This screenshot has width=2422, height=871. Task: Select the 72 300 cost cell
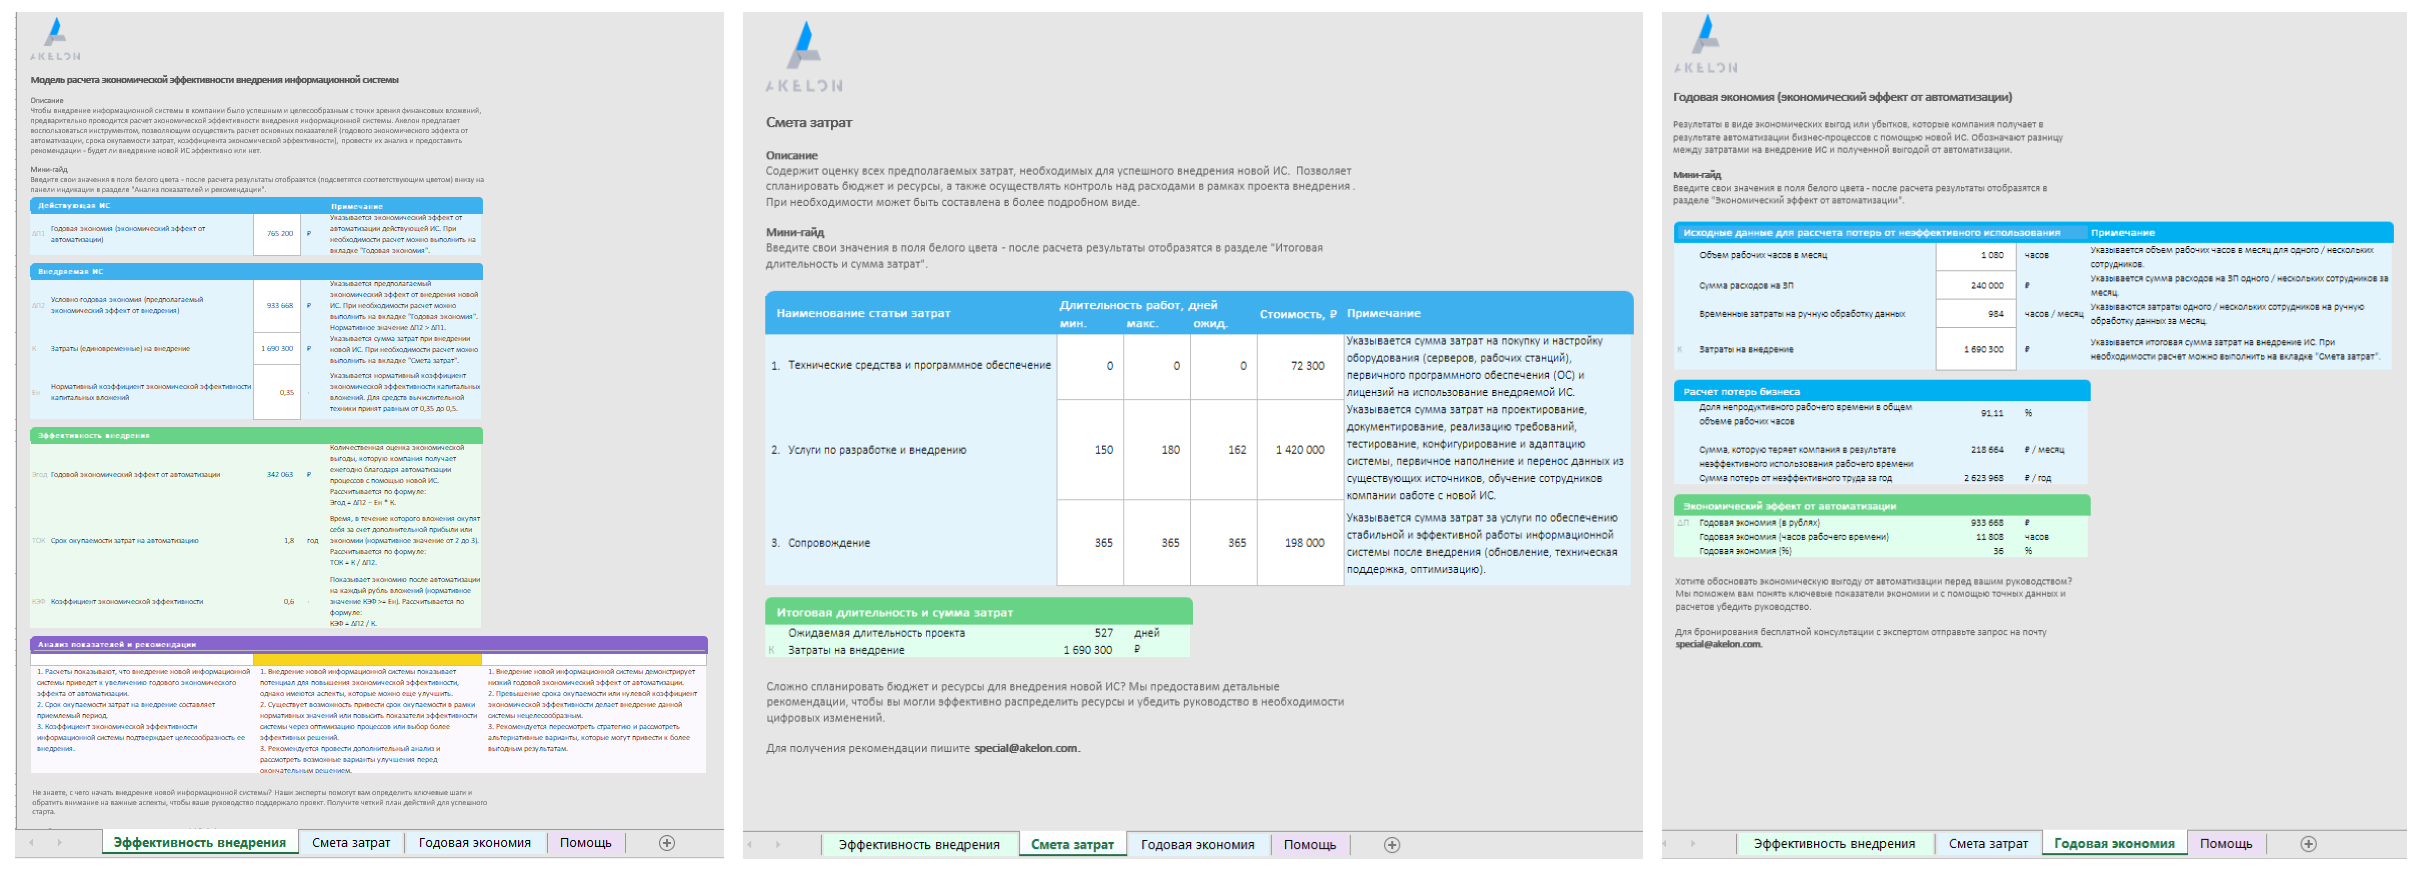(1300, 366)
